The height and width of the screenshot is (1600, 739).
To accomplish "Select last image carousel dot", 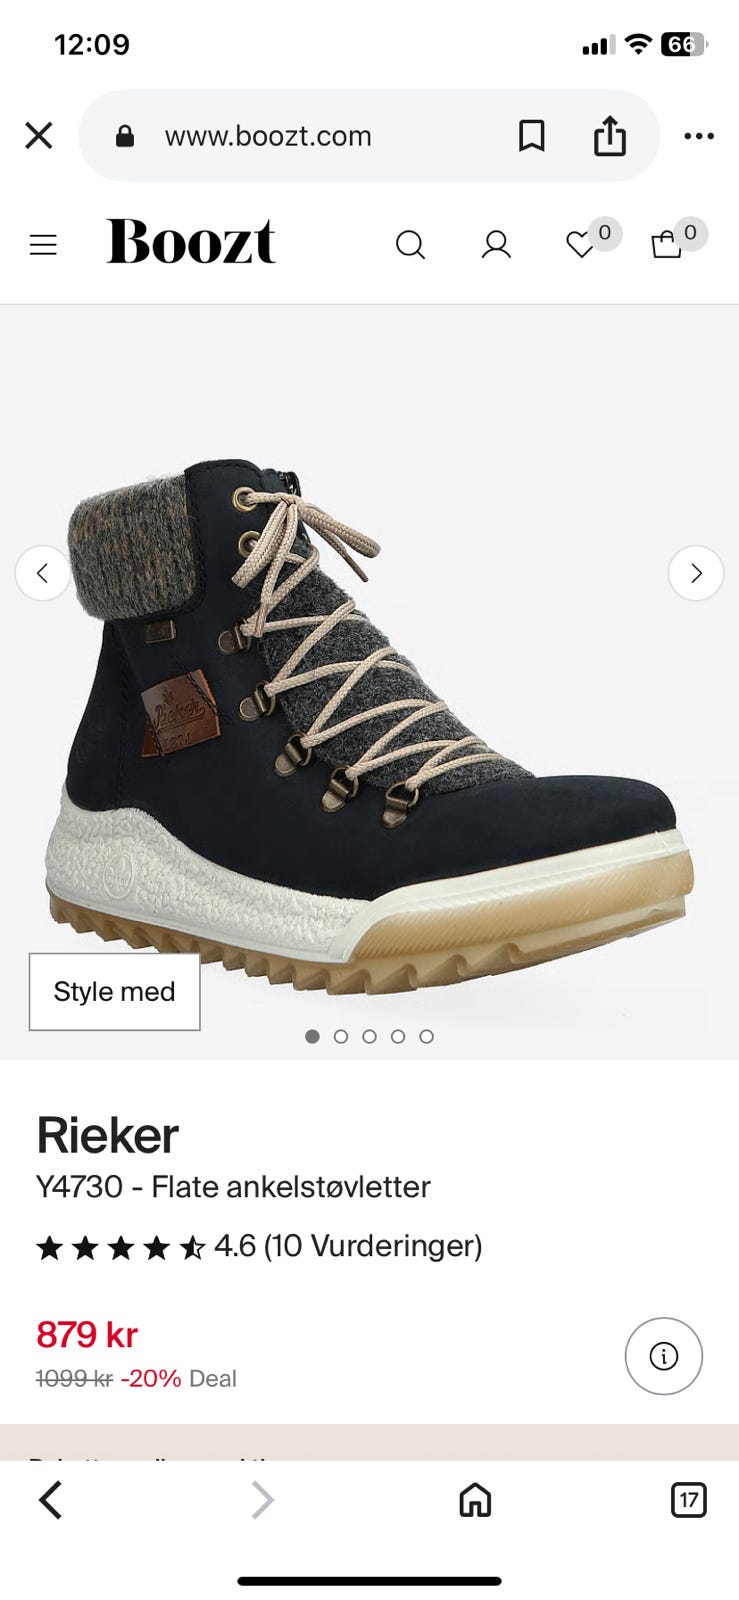I will pos(427,1037).
